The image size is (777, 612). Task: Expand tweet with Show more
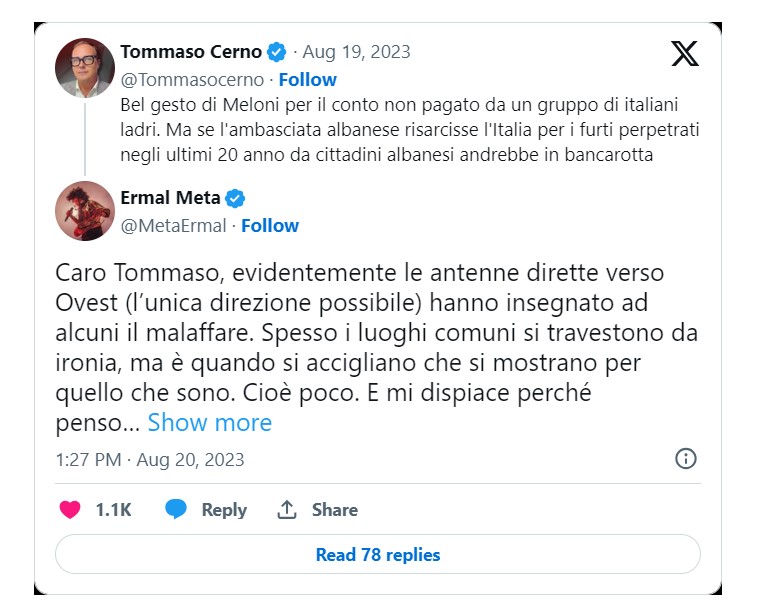point(210,423)
